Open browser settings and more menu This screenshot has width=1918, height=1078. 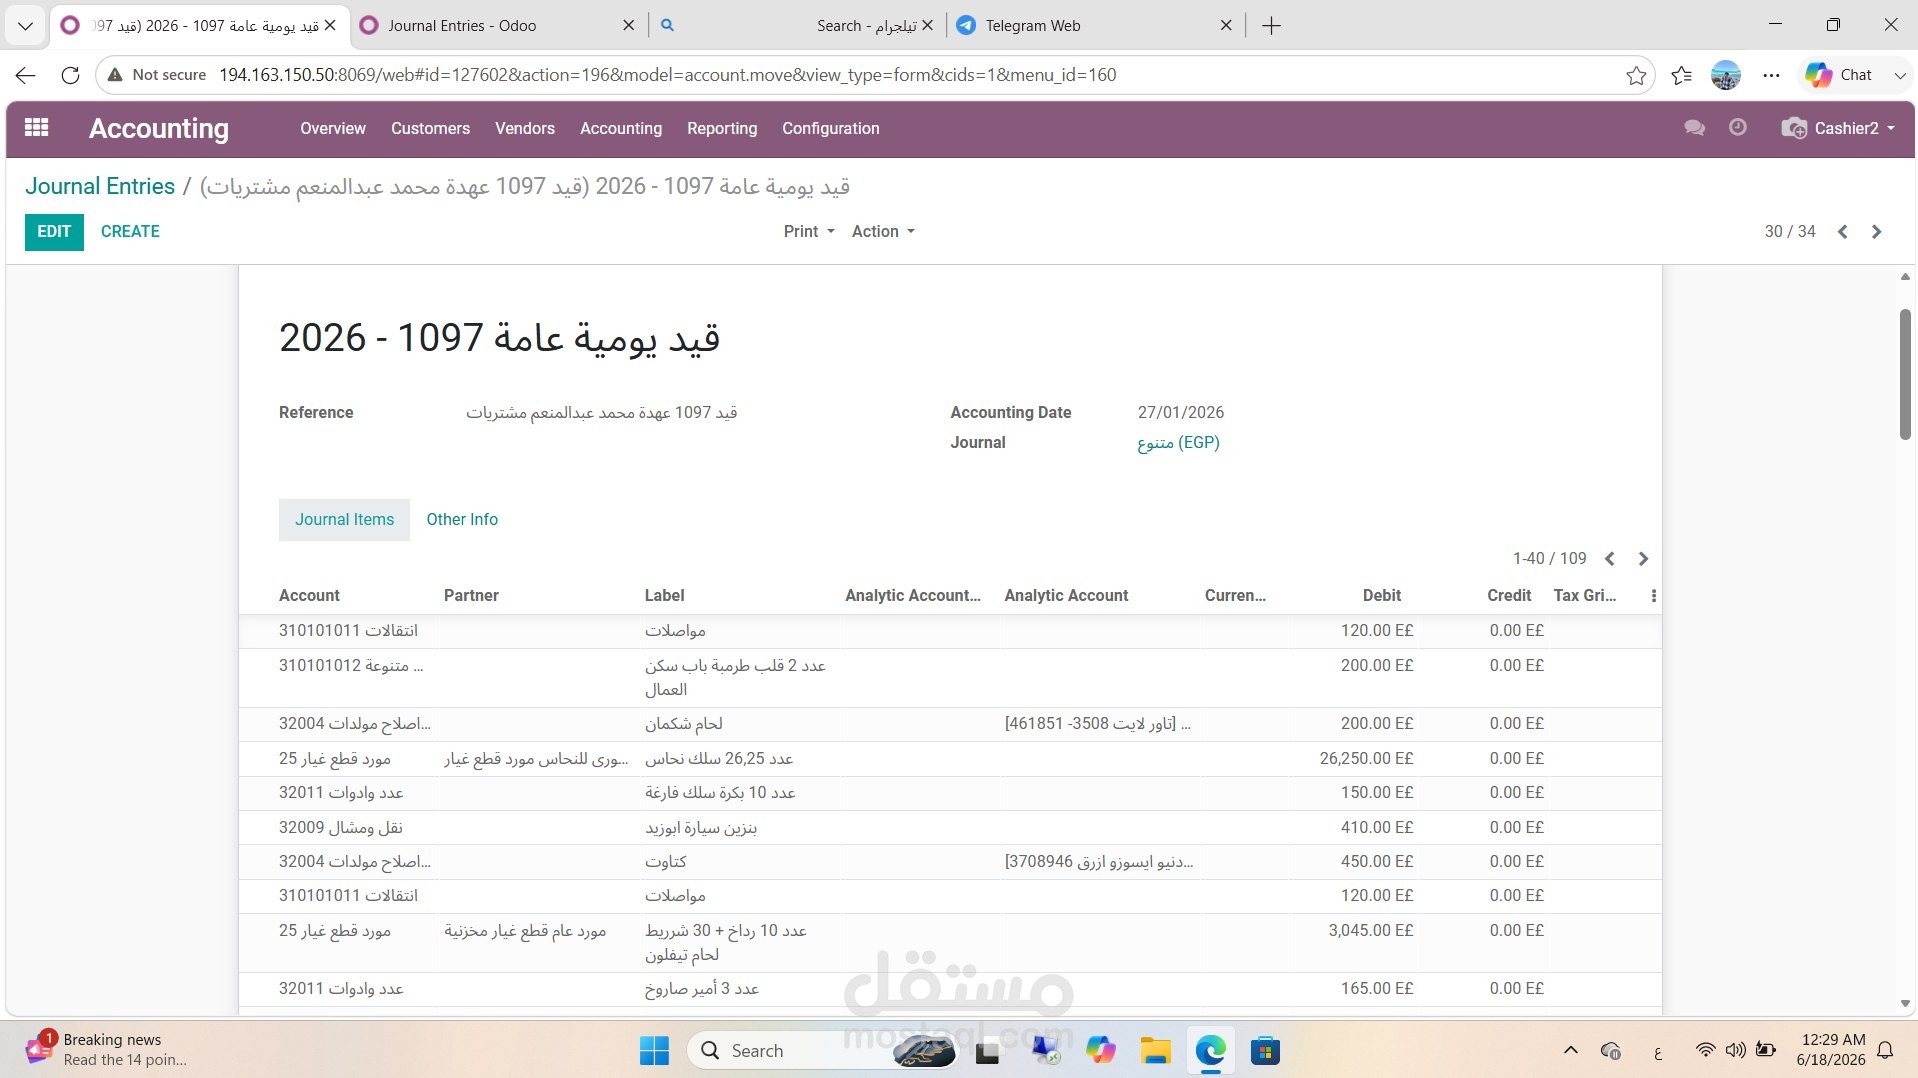click(1771, 75)
